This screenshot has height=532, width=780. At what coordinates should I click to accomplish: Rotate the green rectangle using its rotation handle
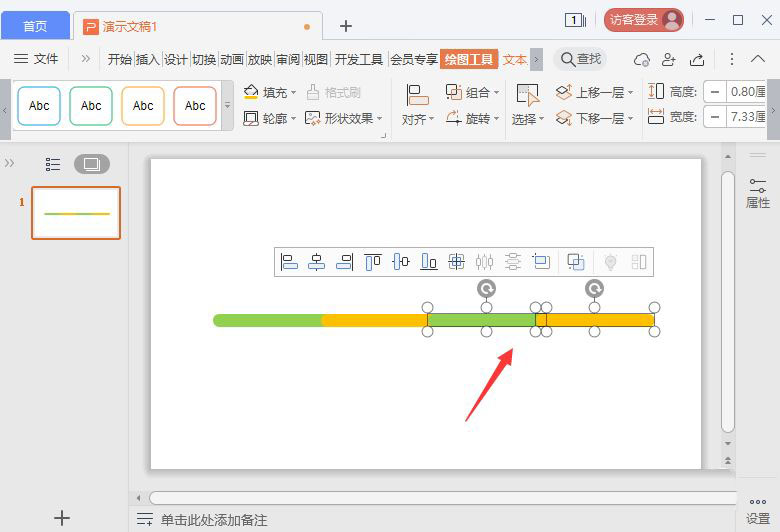coord(486,288)
